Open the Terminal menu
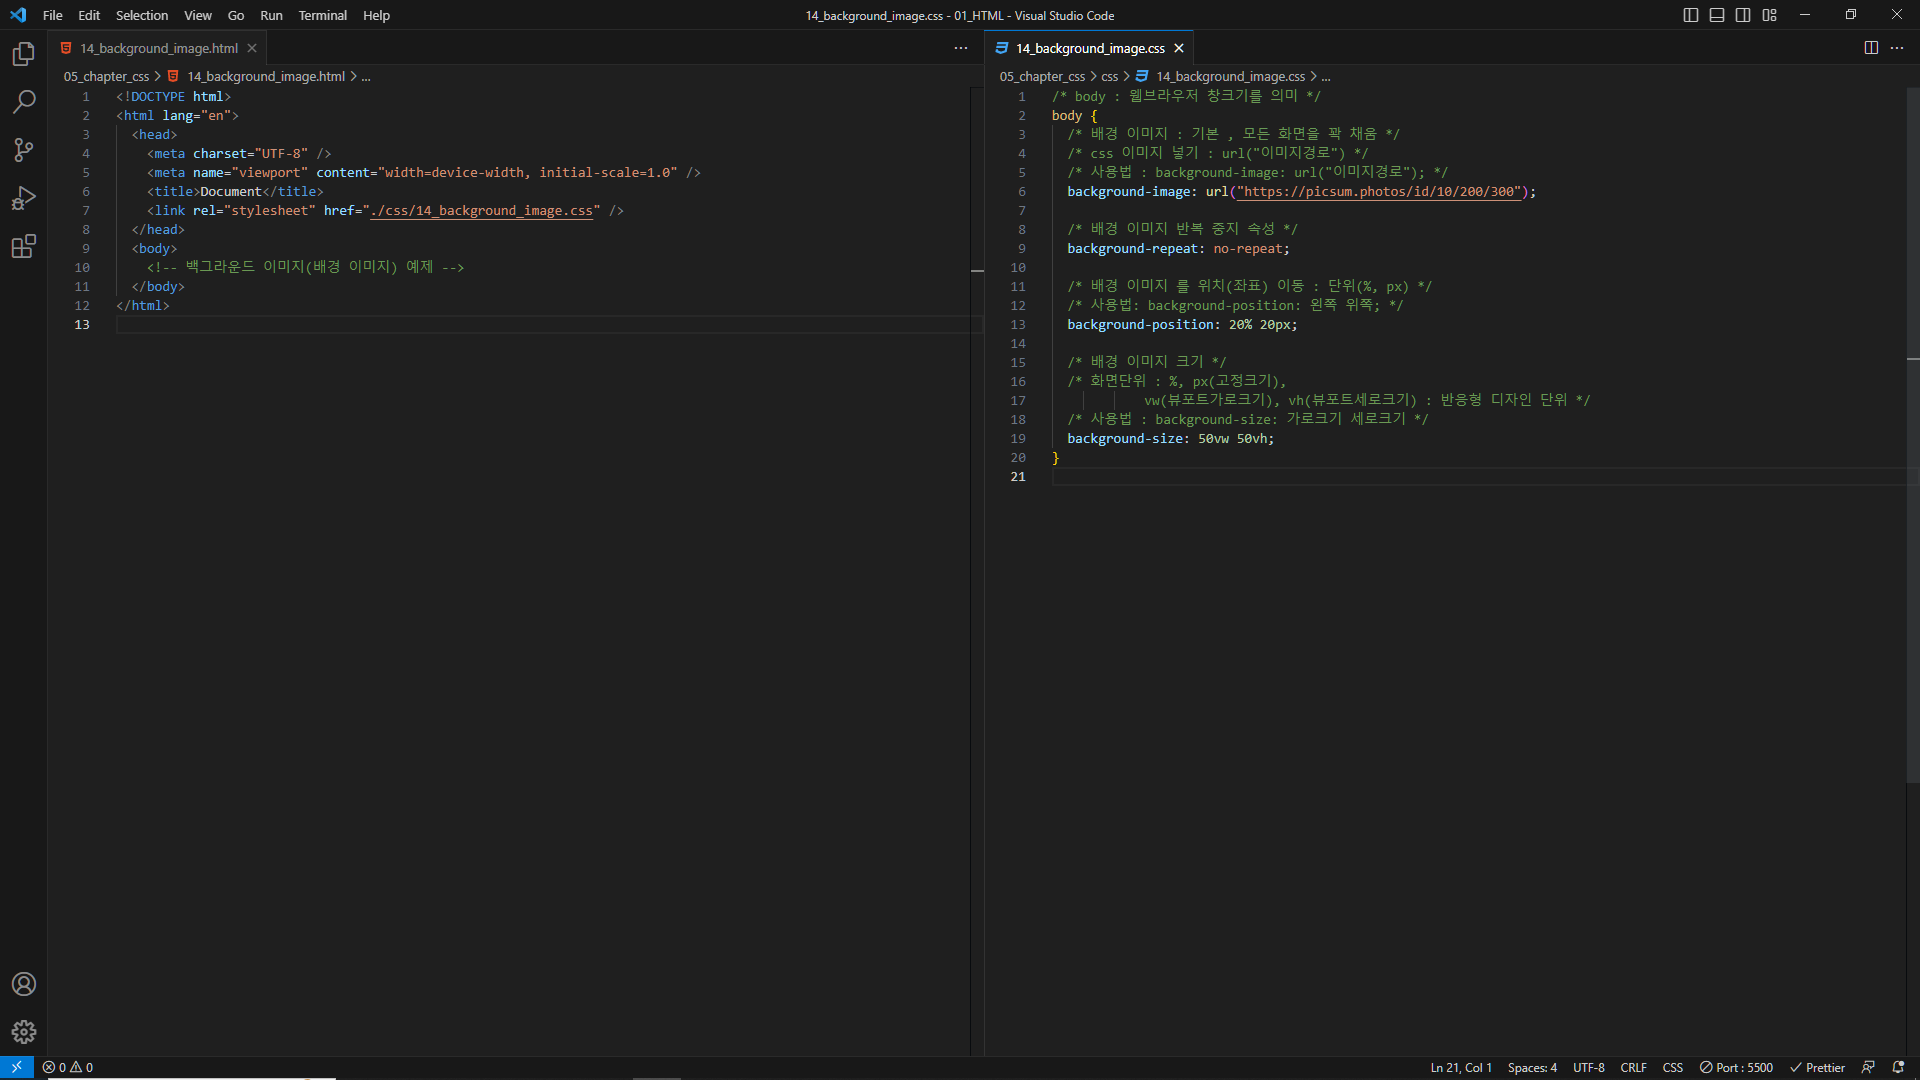This screenshot has width=1920, height=1080. [x=322, y=15]
